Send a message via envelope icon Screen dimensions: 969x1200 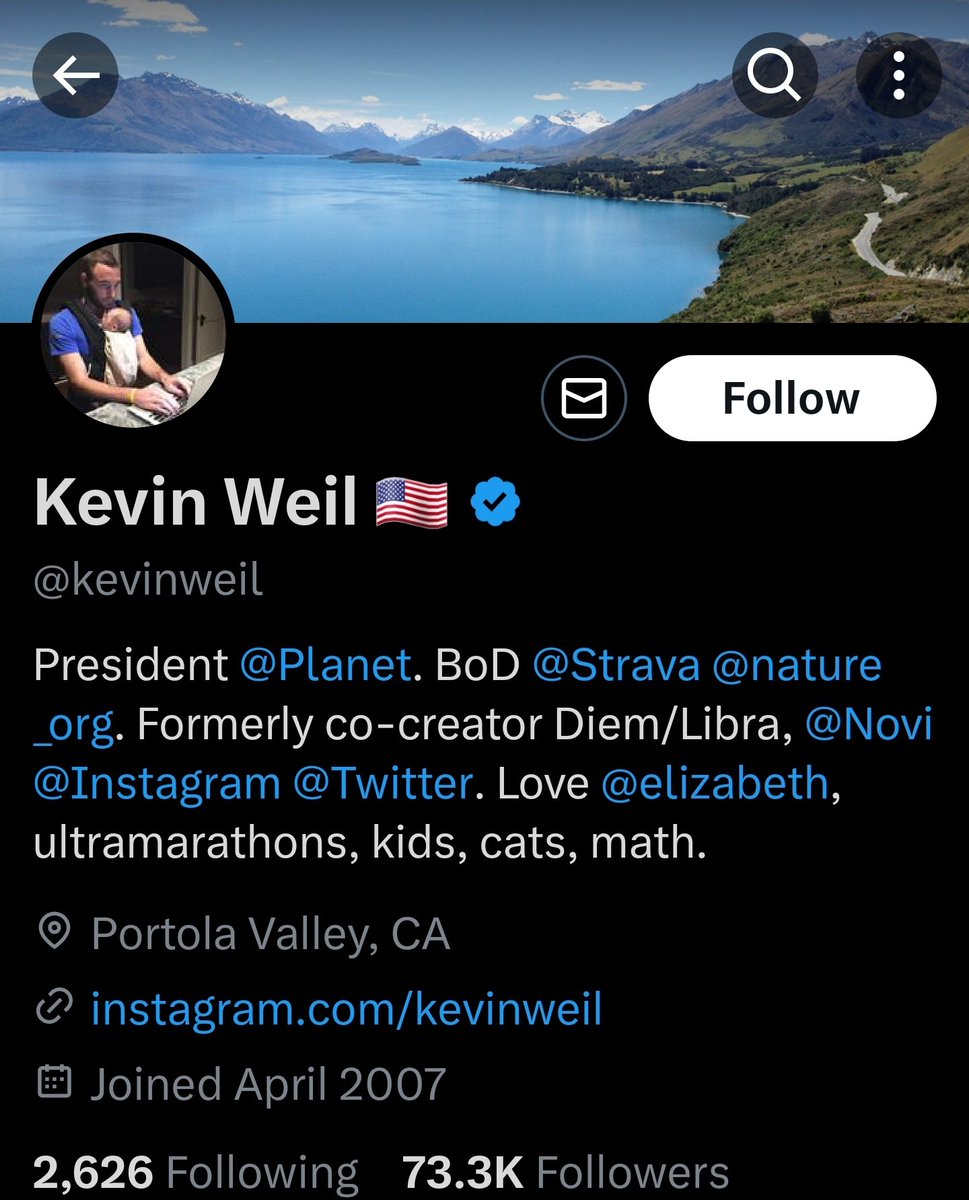(584, 399)
